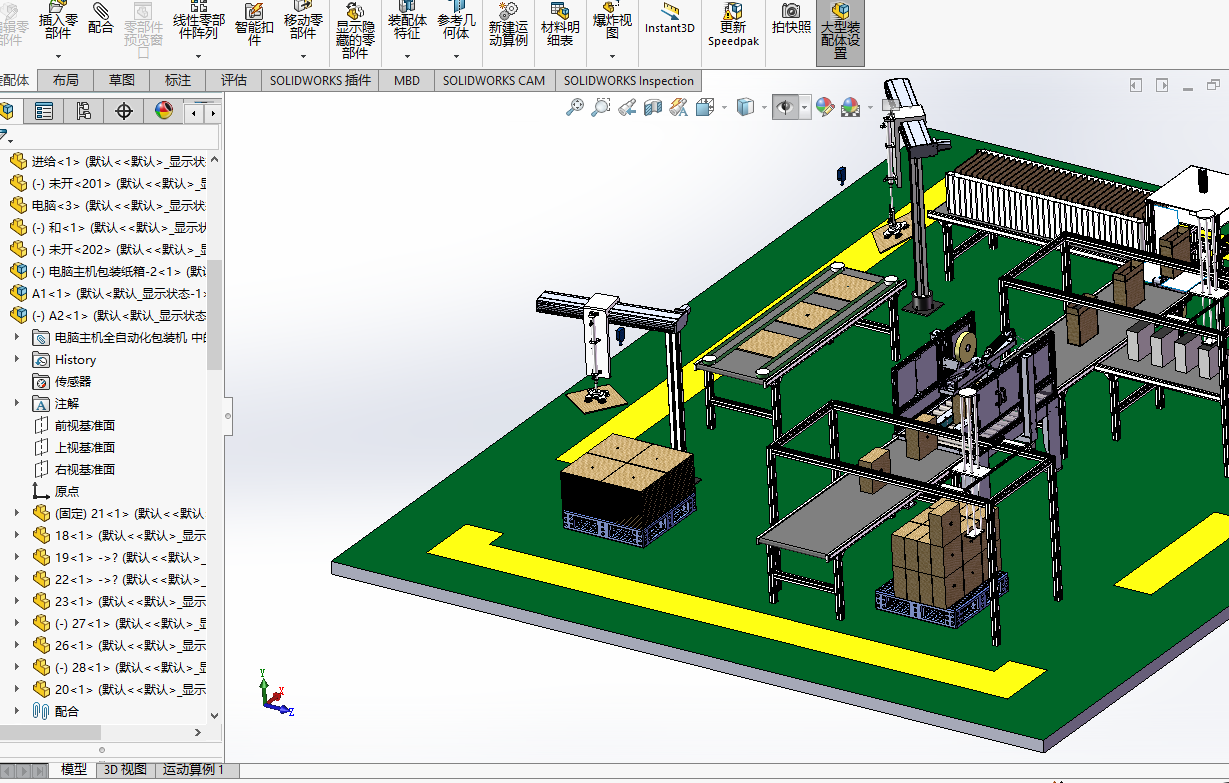
Task: Expand the 注解 annotations node
Action: click(x=16, y=403)
